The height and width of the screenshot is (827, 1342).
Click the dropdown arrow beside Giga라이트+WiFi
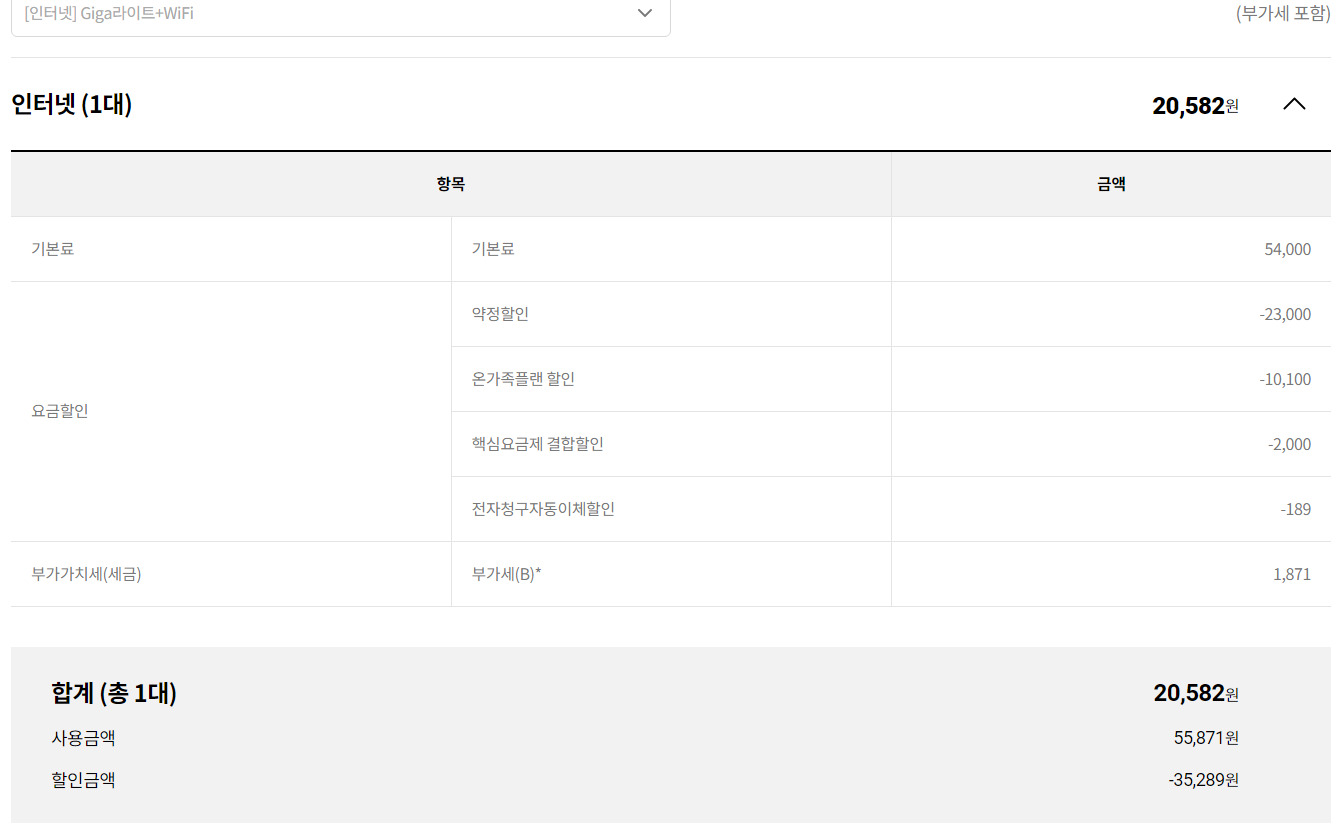(x=645, y=13)
